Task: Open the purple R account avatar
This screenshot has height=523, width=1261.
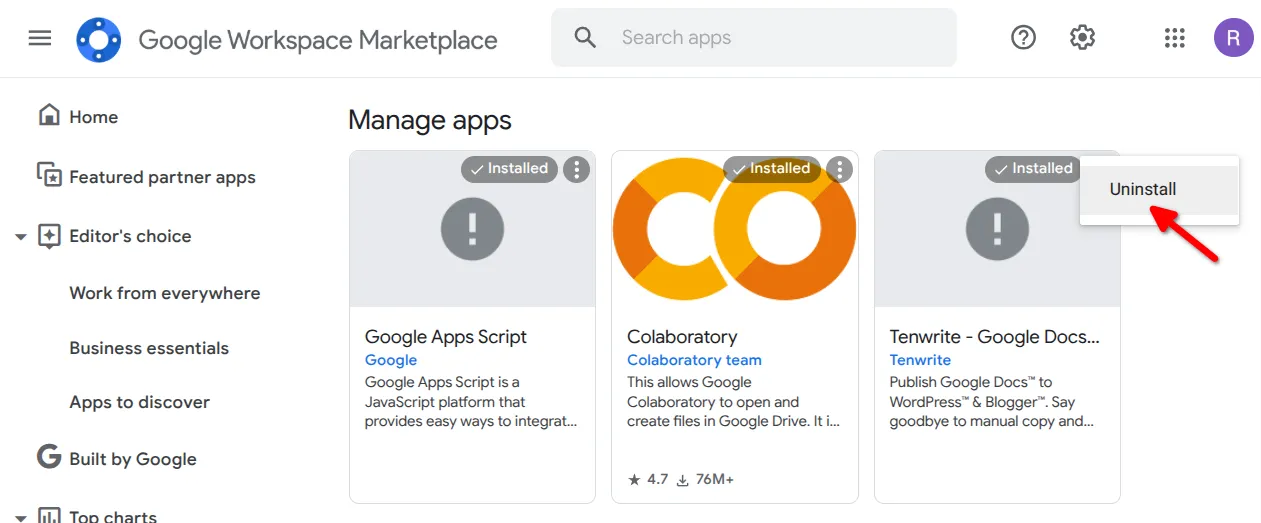Action: [1233, 38]
